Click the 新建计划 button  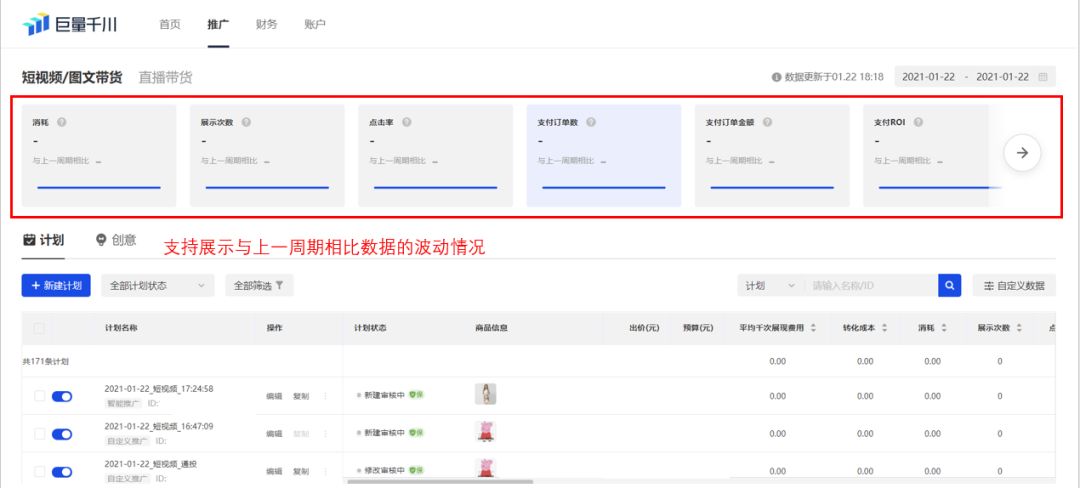(x=56, y=286)
